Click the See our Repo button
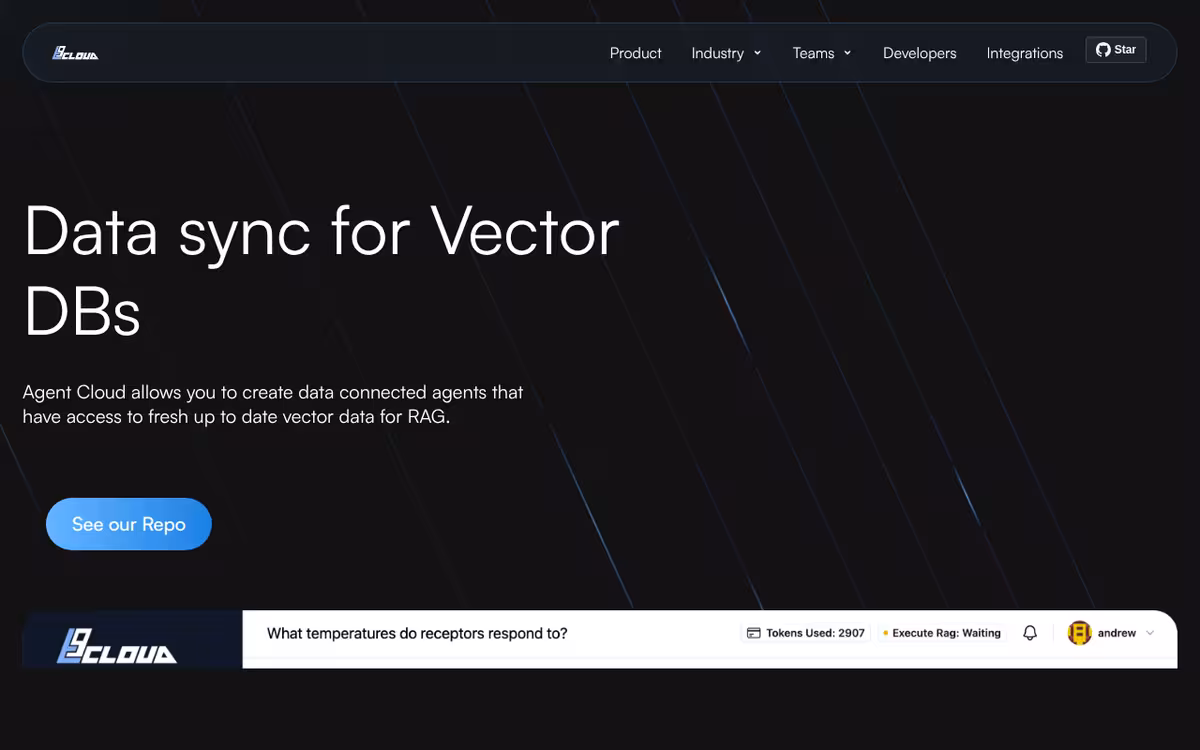 pyautogui.click(x=129, y=524)
